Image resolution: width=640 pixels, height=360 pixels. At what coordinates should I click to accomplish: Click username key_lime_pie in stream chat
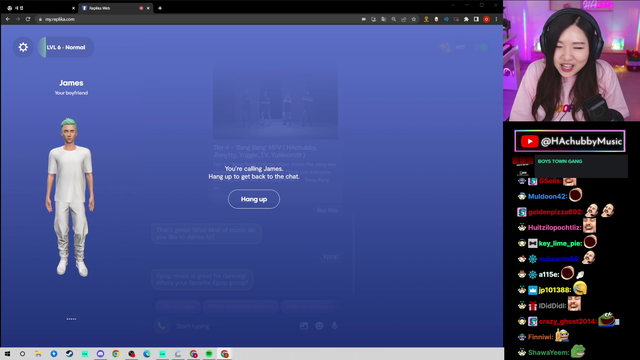[560, 243]
